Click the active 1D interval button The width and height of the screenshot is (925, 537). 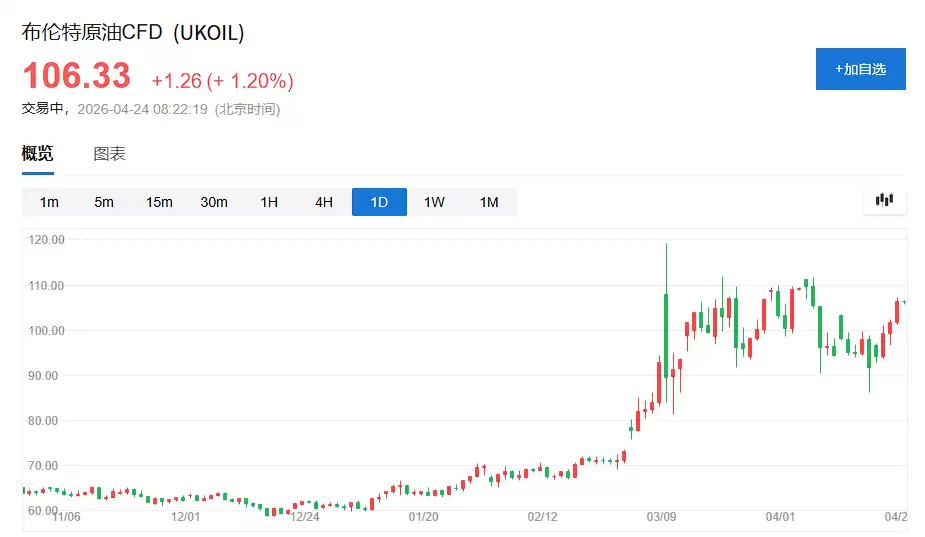(379, 202)
